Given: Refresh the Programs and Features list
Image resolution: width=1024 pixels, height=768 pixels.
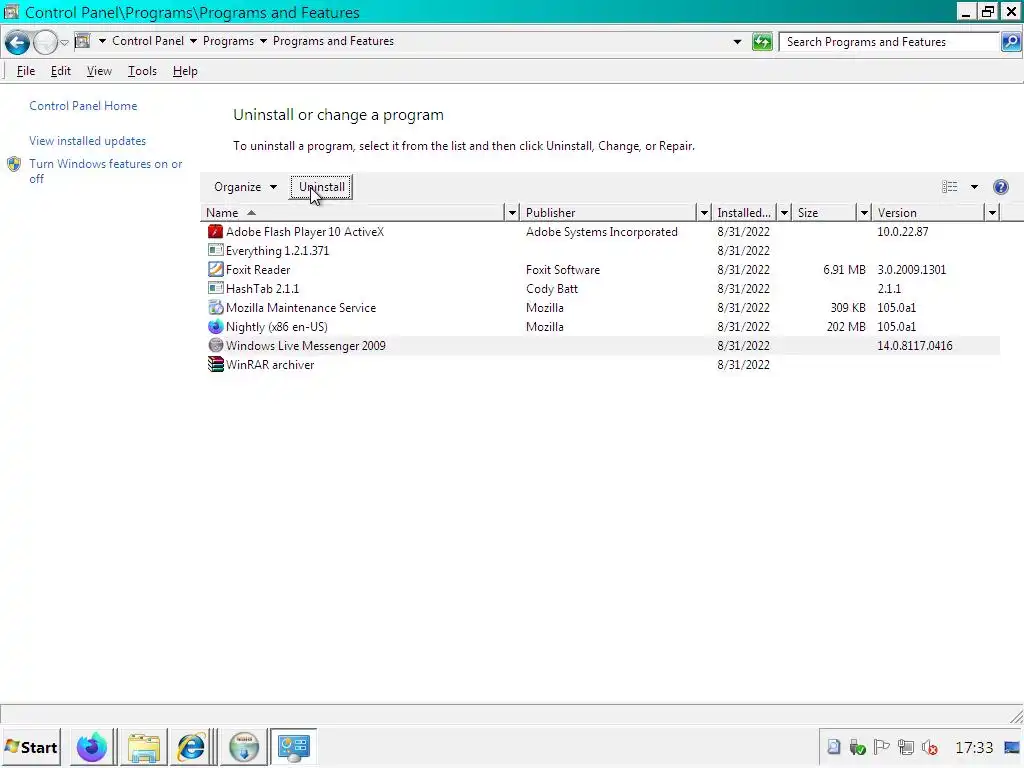Looking at the screenshot, I should point(761,42).
